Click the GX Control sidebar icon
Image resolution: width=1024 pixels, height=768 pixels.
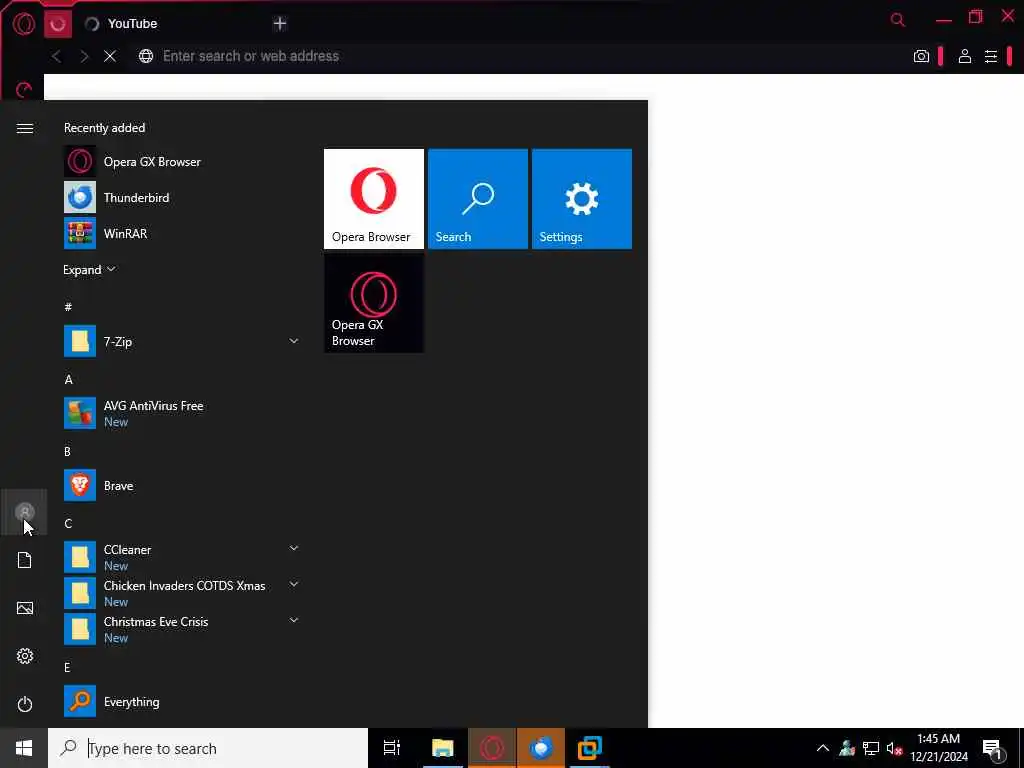24,89
